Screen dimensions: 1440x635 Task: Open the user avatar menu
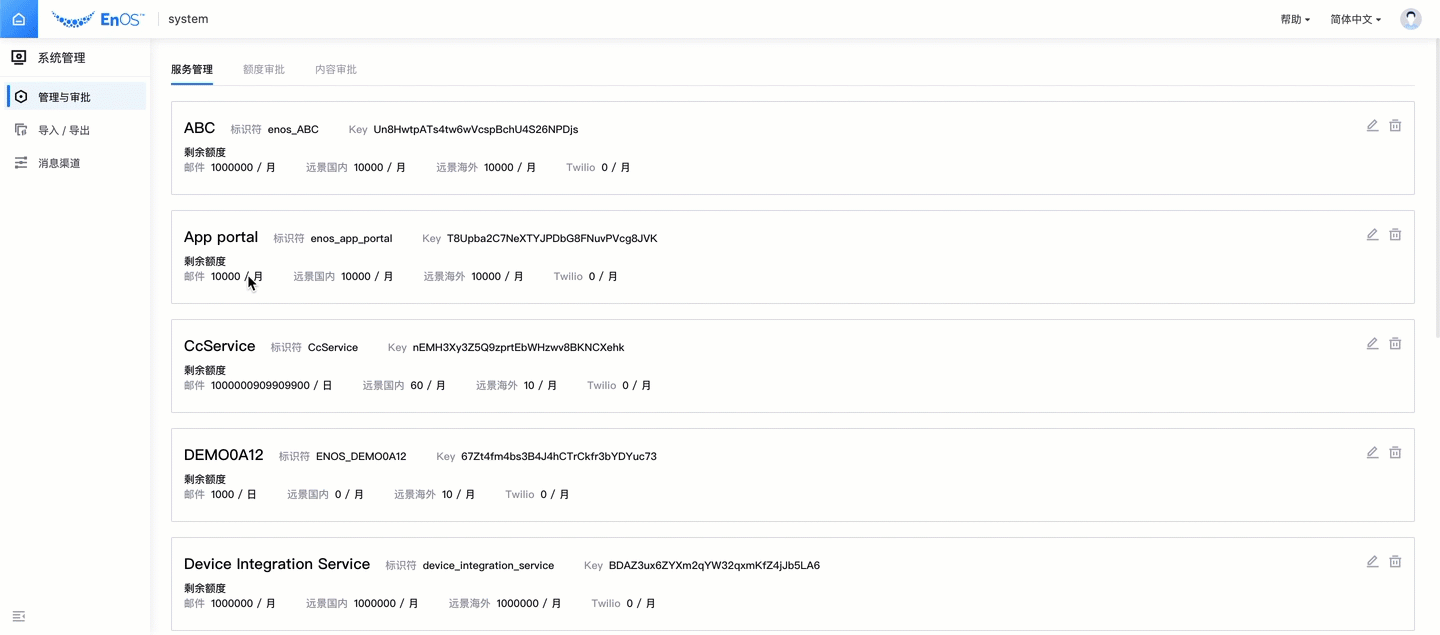[1410, 19]
